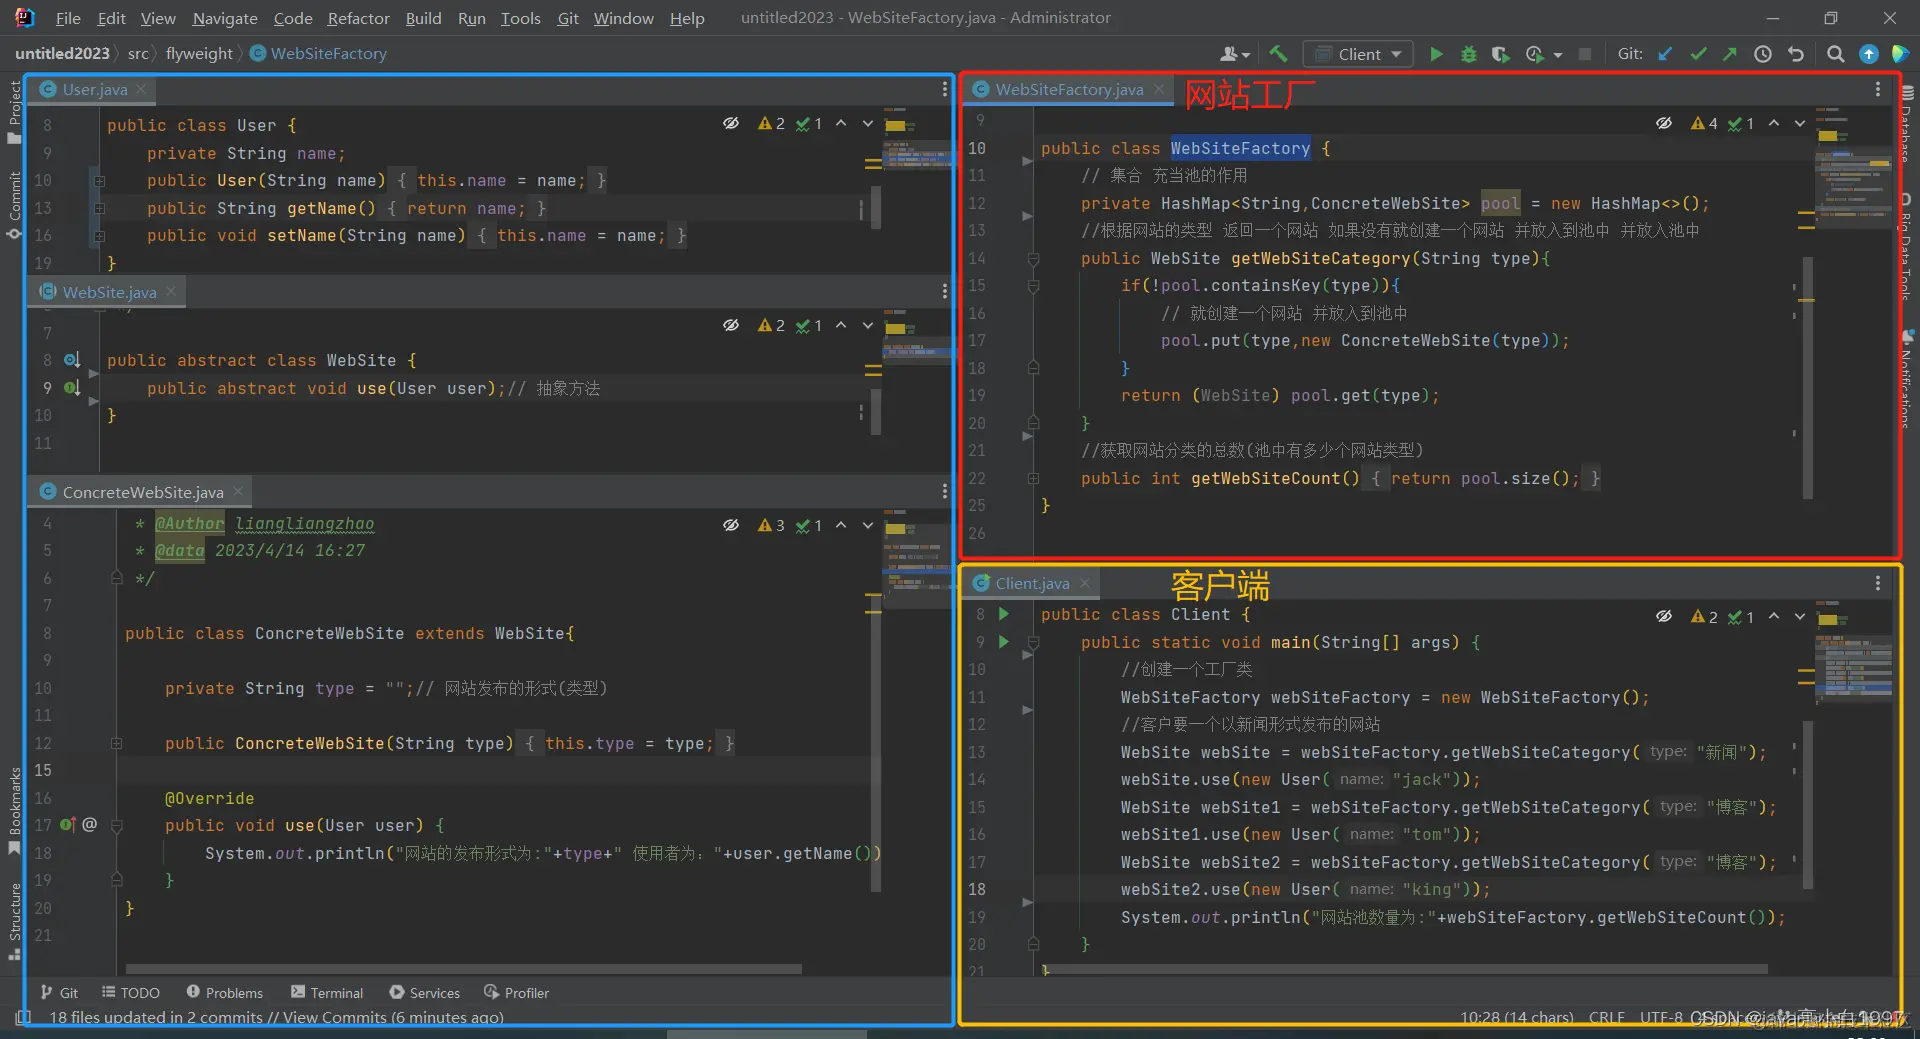Update project from Git

(x=1665, y=54)
